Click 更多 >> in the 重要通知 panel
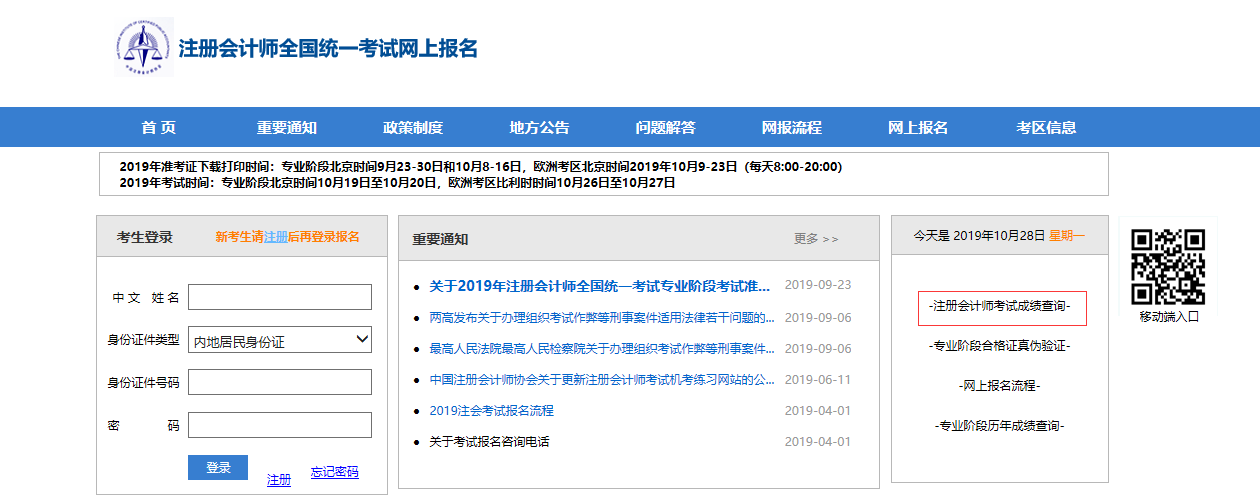 click(x=816, y=239)
